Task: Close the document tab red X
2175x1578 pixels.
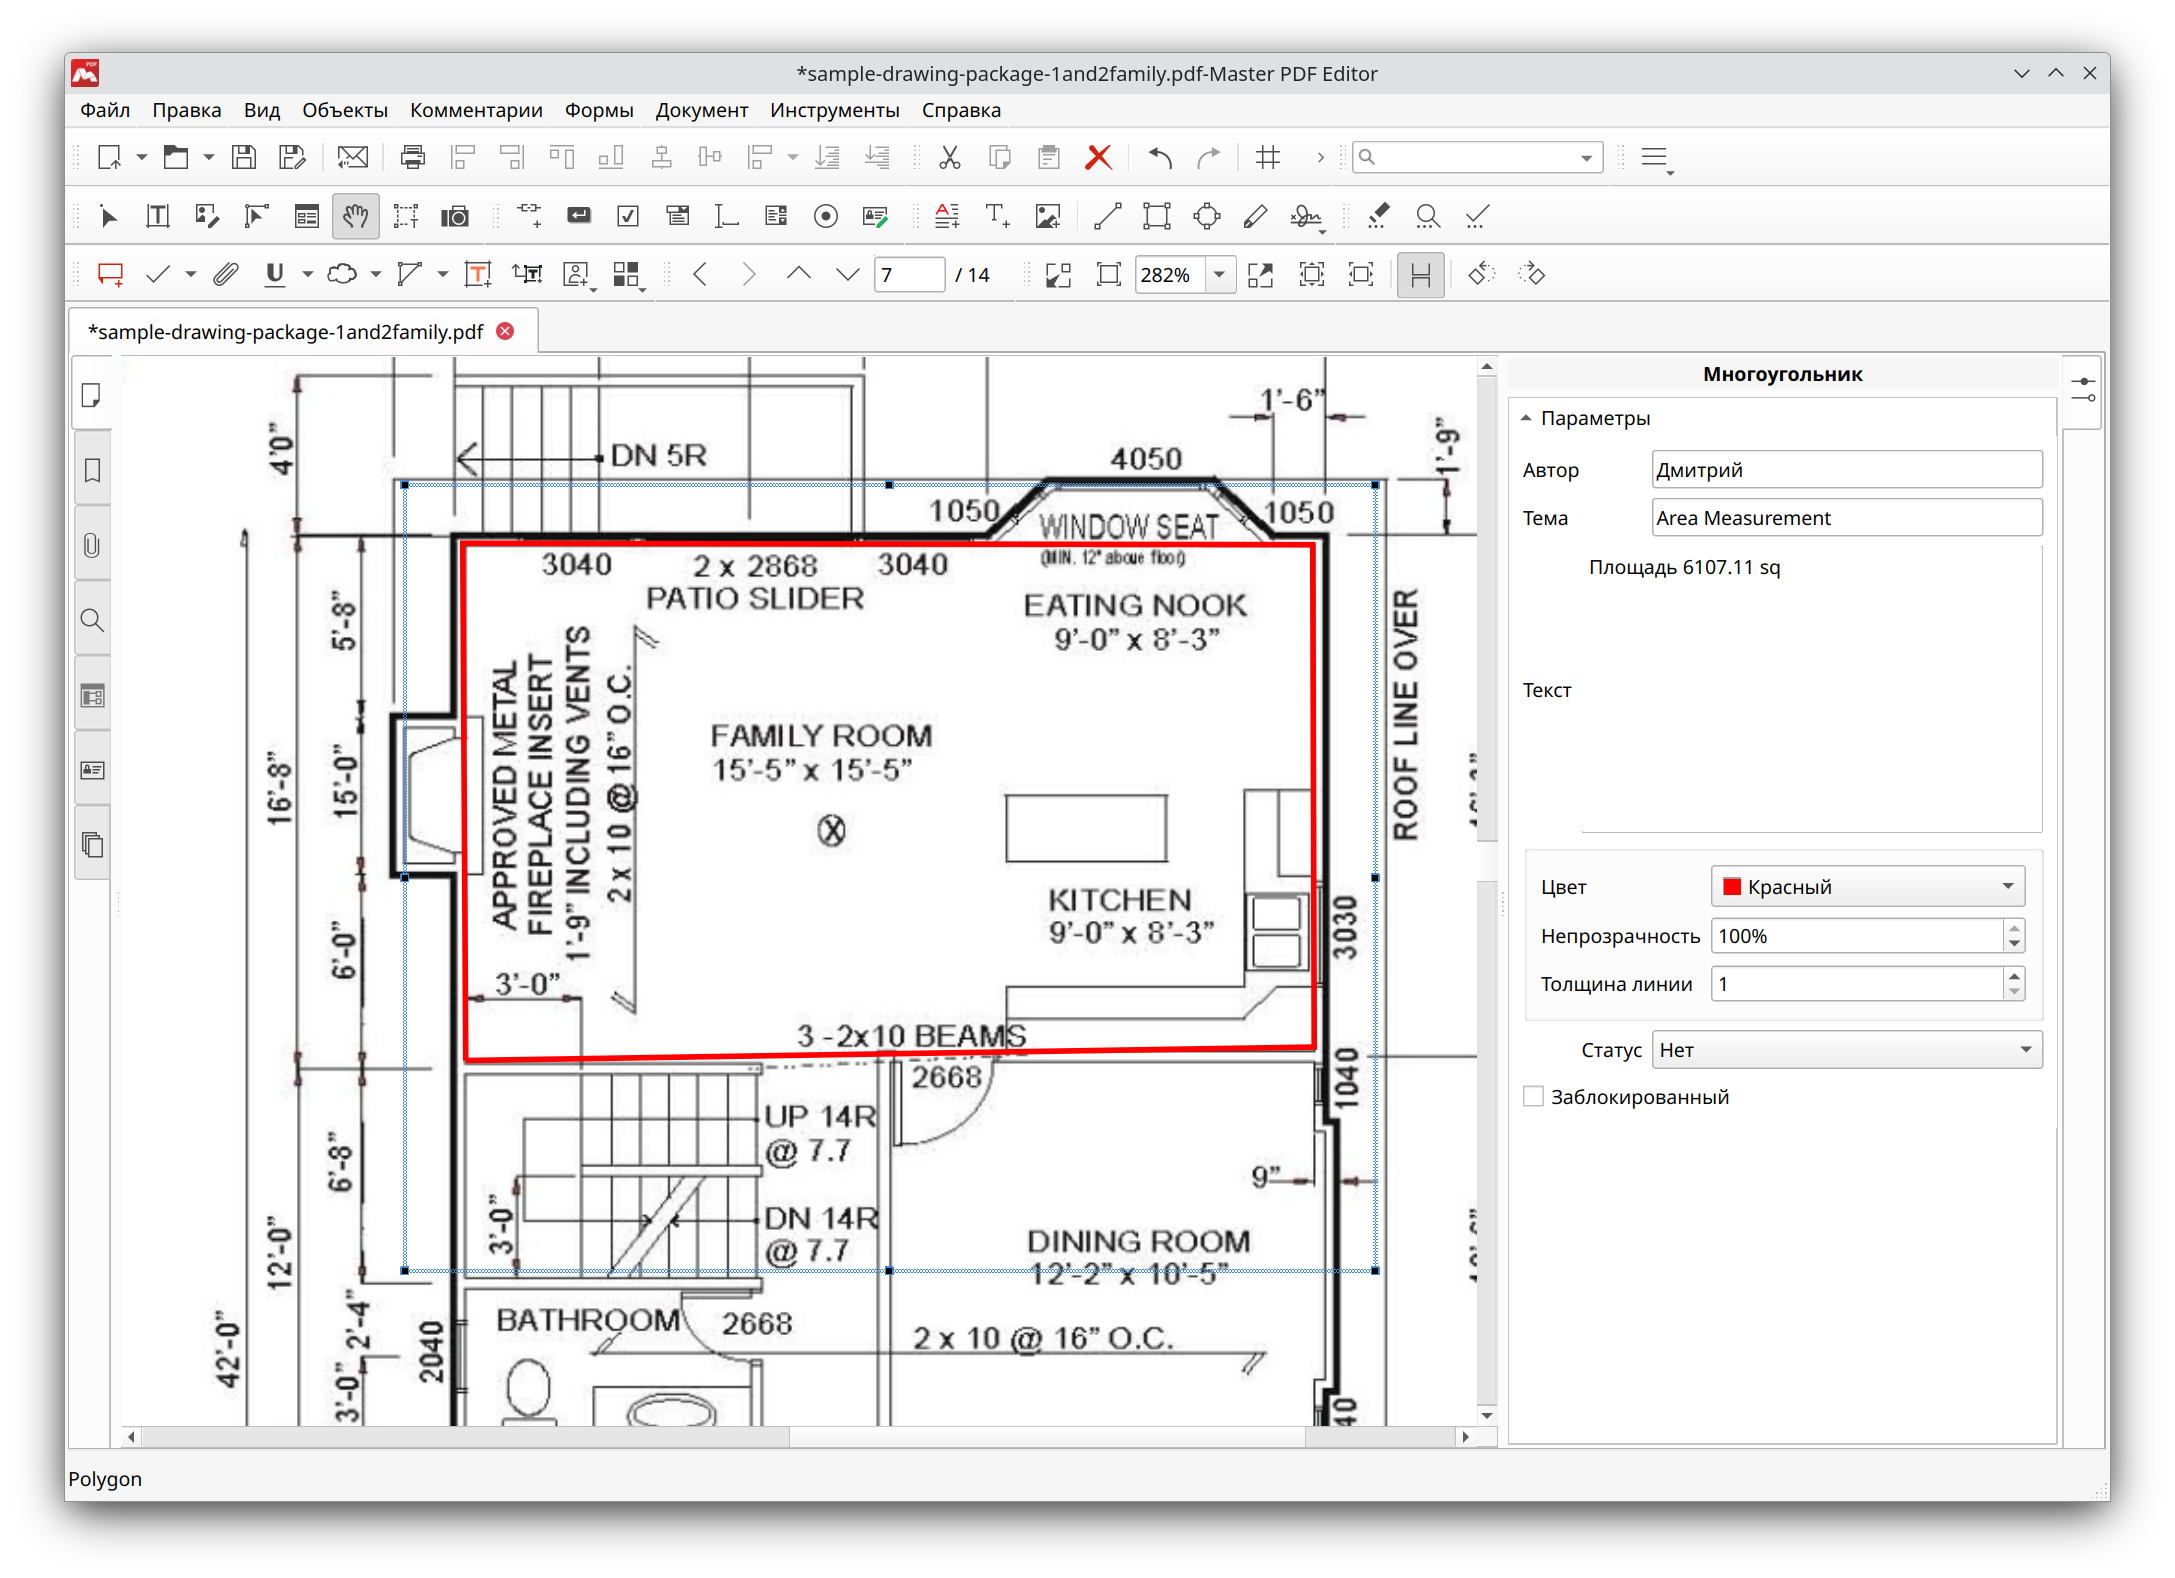Action: pyautogui.click(x=506, y=331)
